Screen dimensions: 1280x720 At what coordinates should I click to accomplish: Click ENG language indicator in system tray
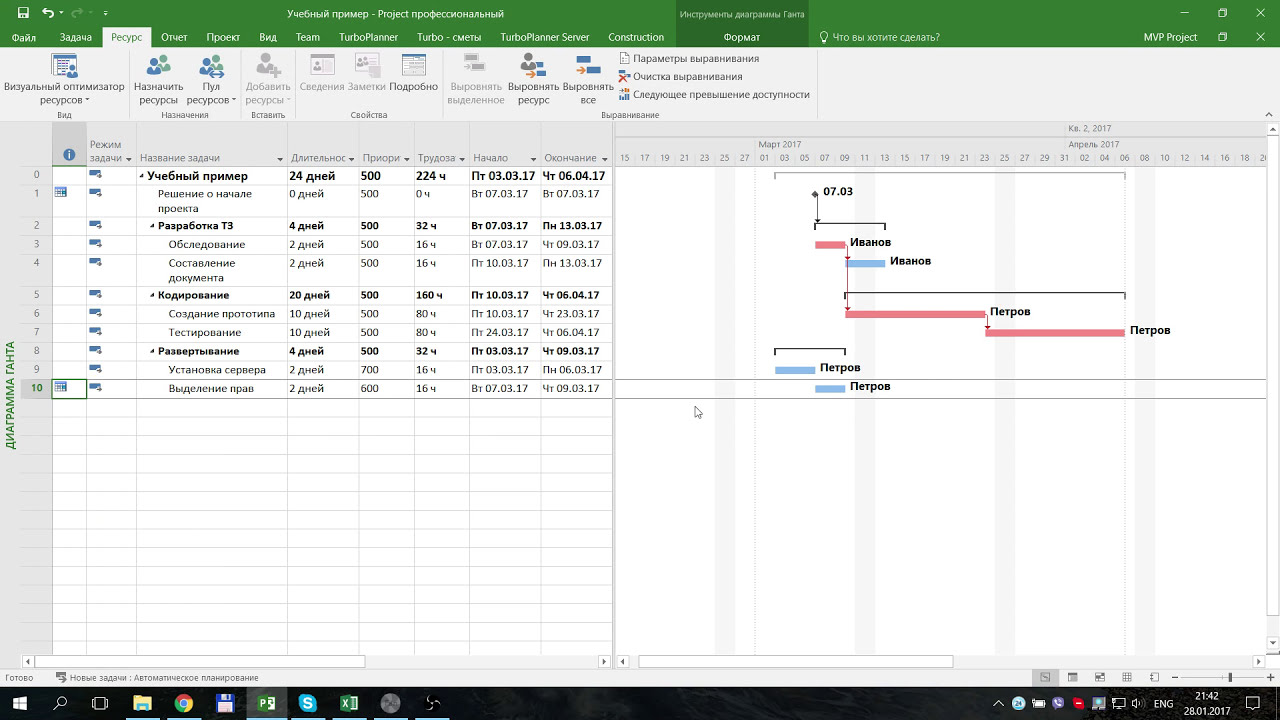click(1164, 704)
